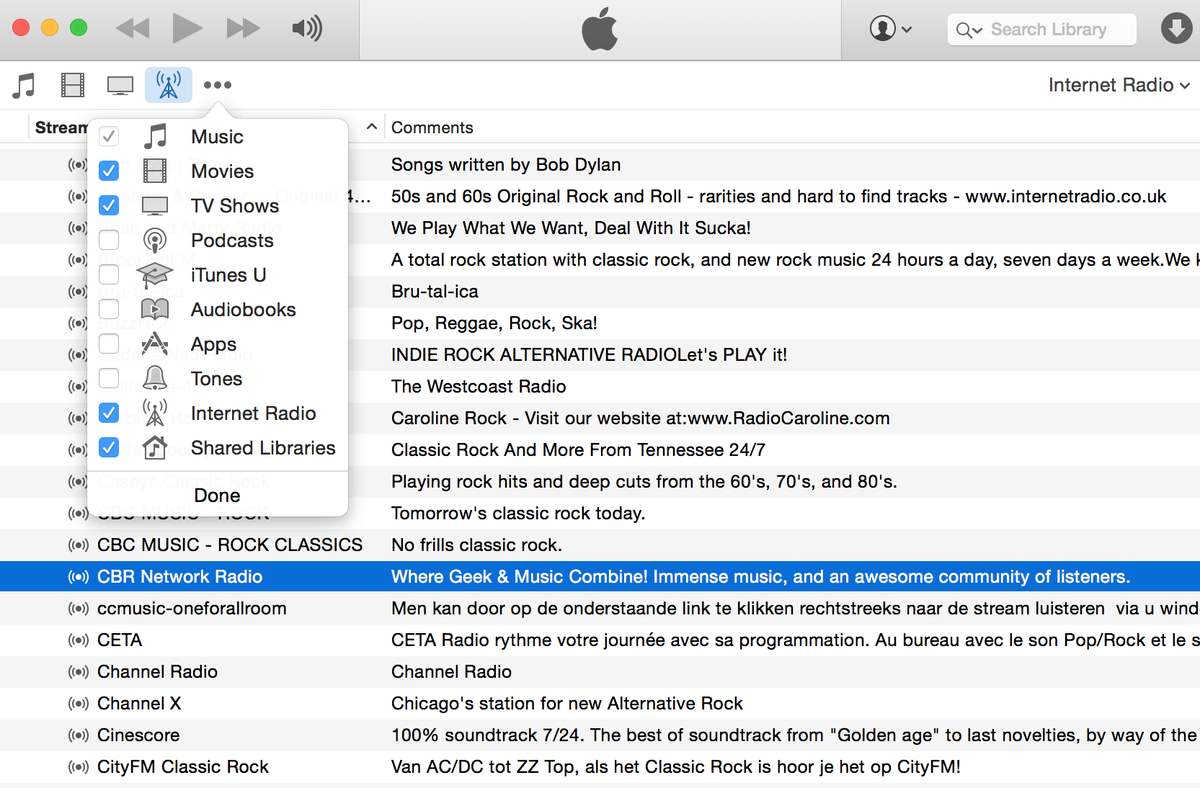Screen dimensions: 1200x788
Task: Click 'The Westcoast Radio' comment
Action: 479,386
